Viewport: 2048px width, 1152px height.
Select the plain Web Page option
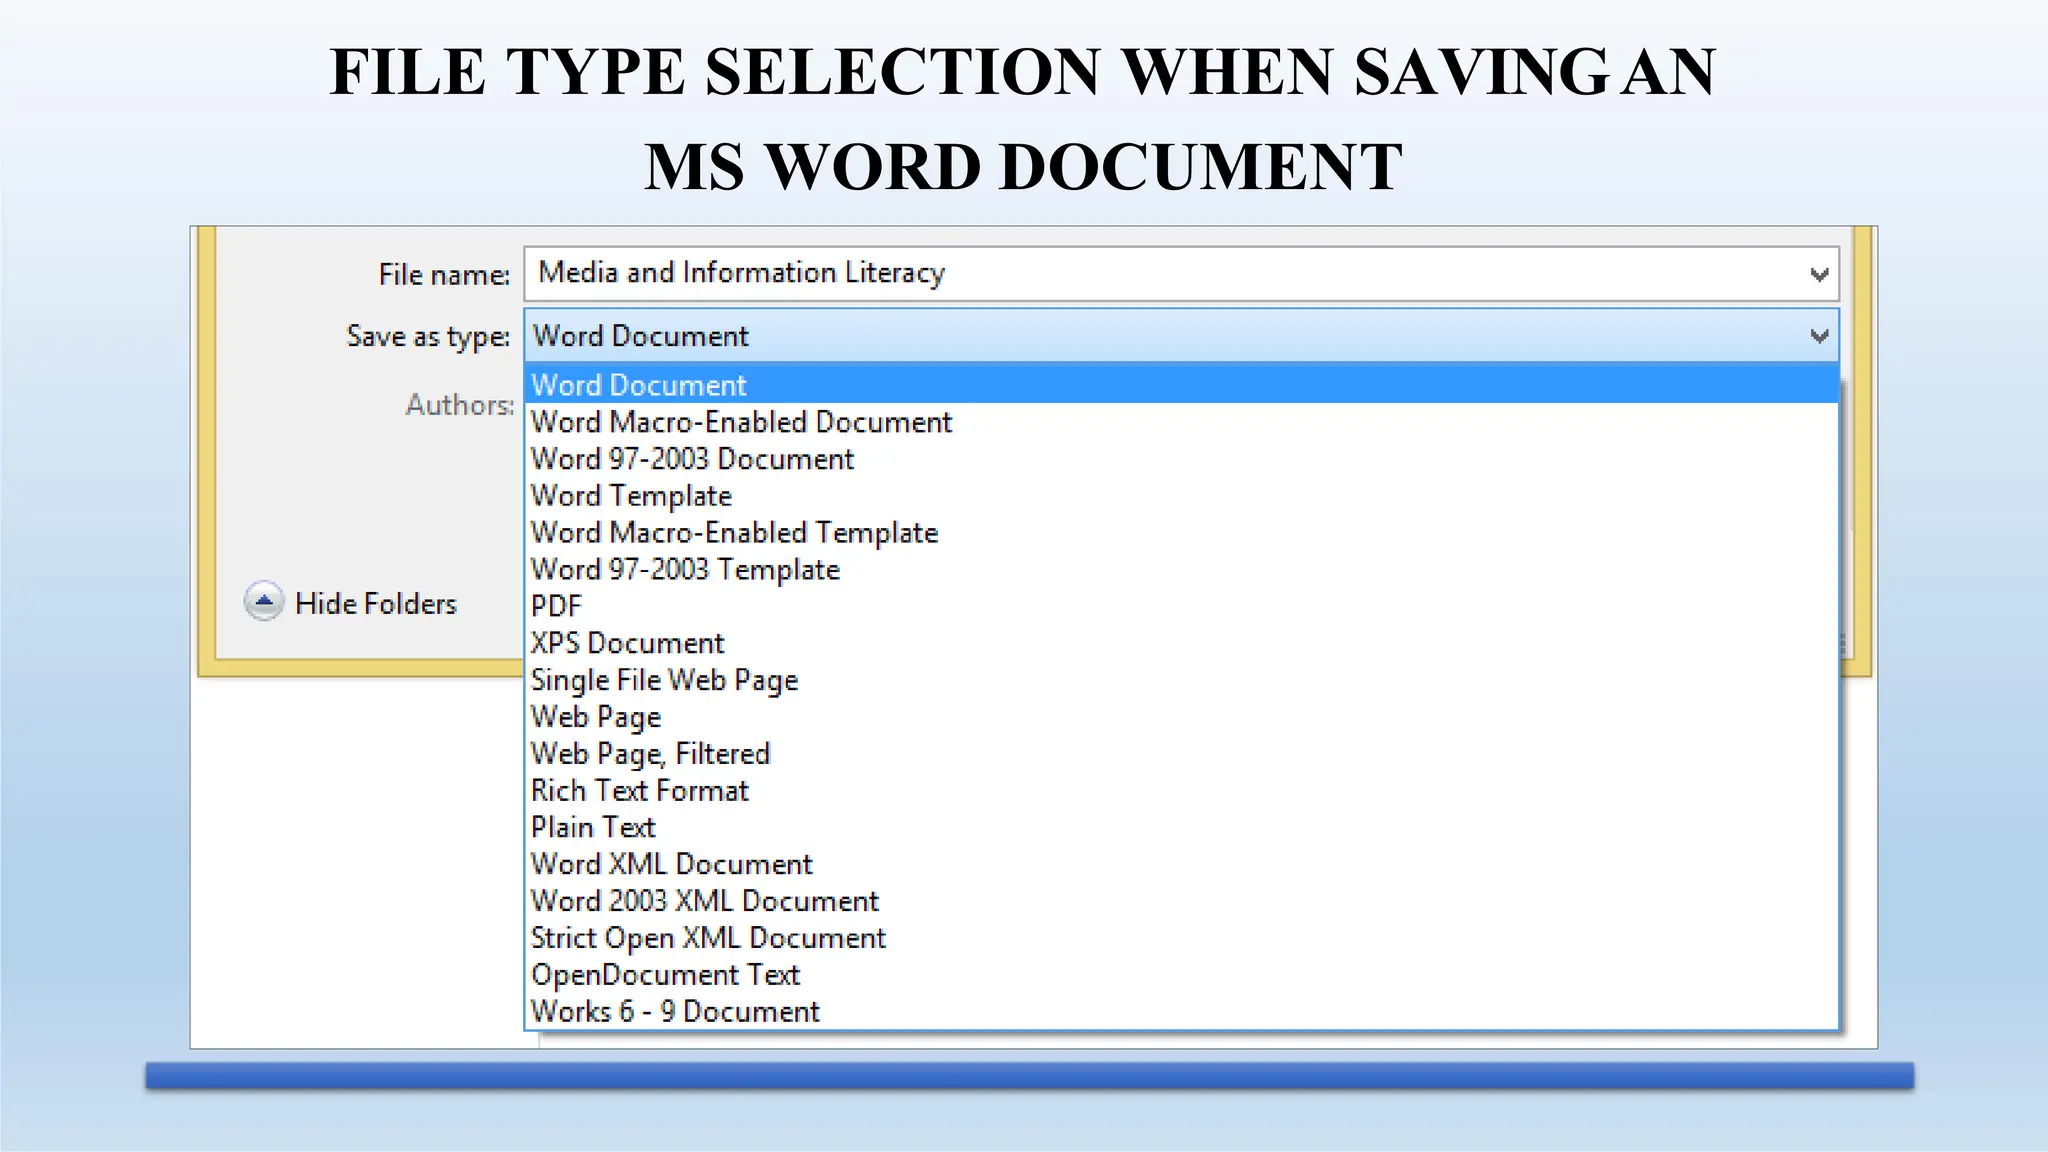[1182, 717]
